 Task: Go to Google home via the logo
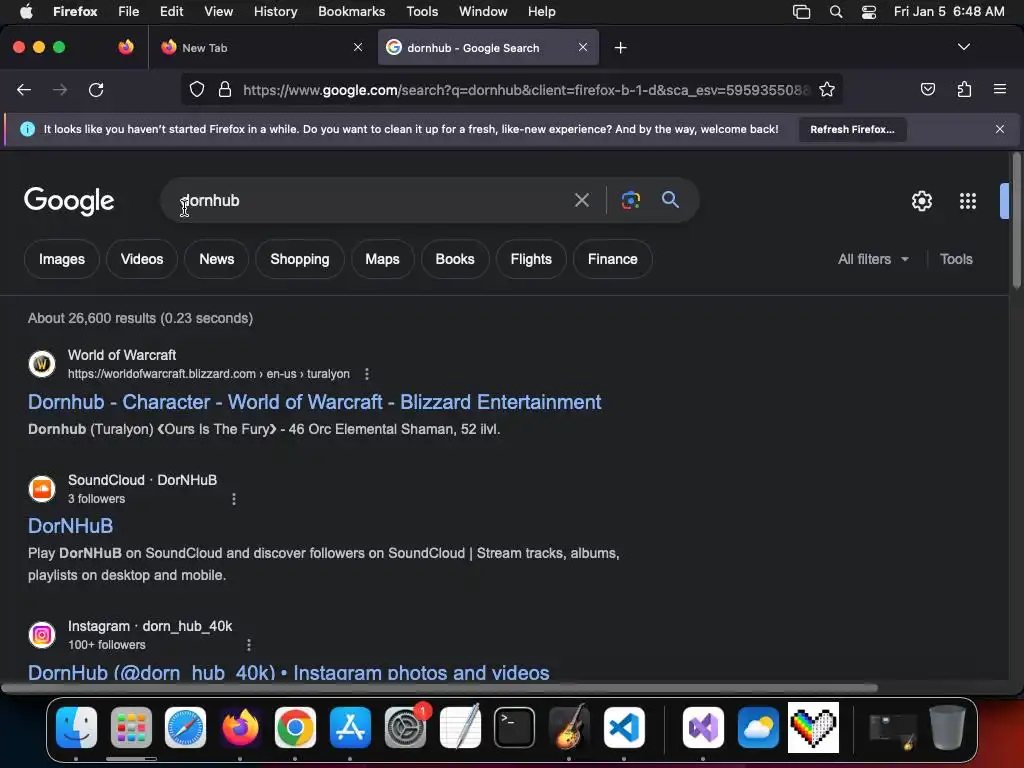69,201
